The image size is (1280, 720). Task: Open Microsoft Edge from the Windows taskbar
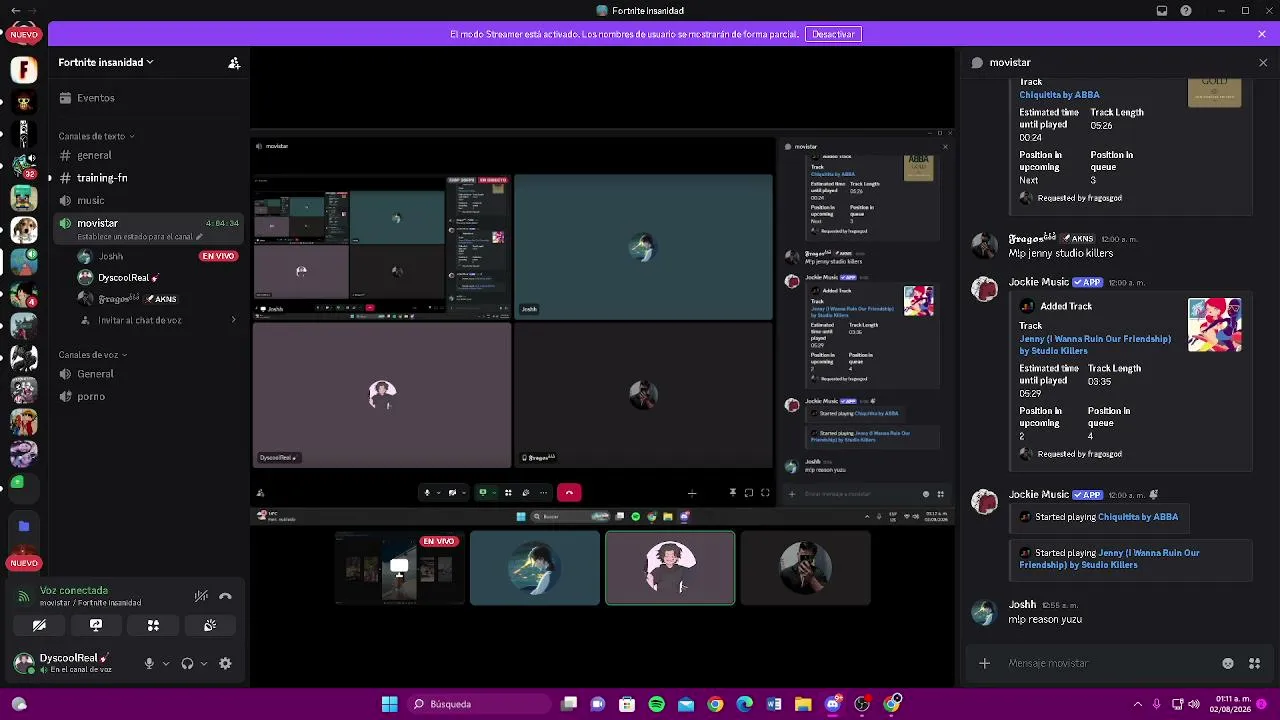[744, 704]
